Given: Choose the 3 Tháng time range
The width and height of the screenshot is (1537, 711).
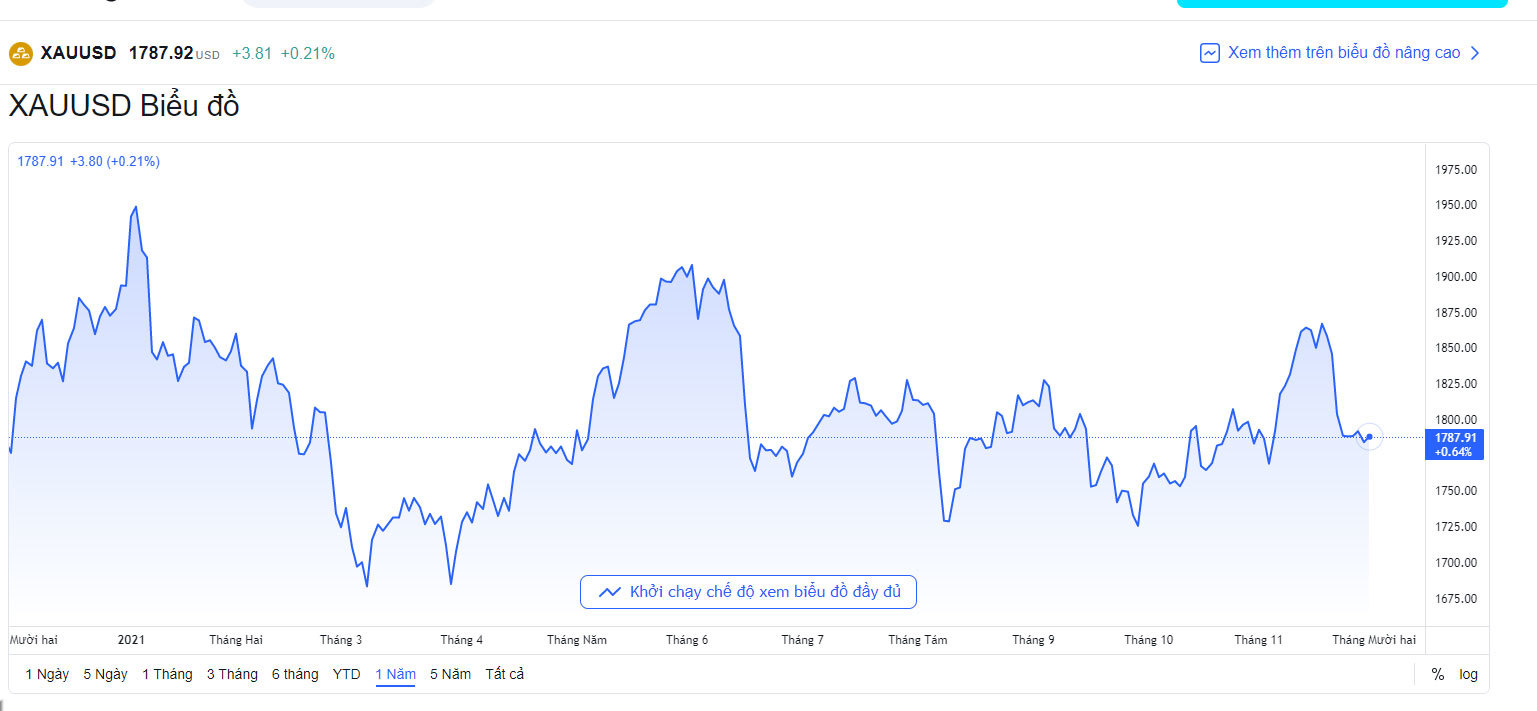Looking at the screenshot, I should pos(232,674).
